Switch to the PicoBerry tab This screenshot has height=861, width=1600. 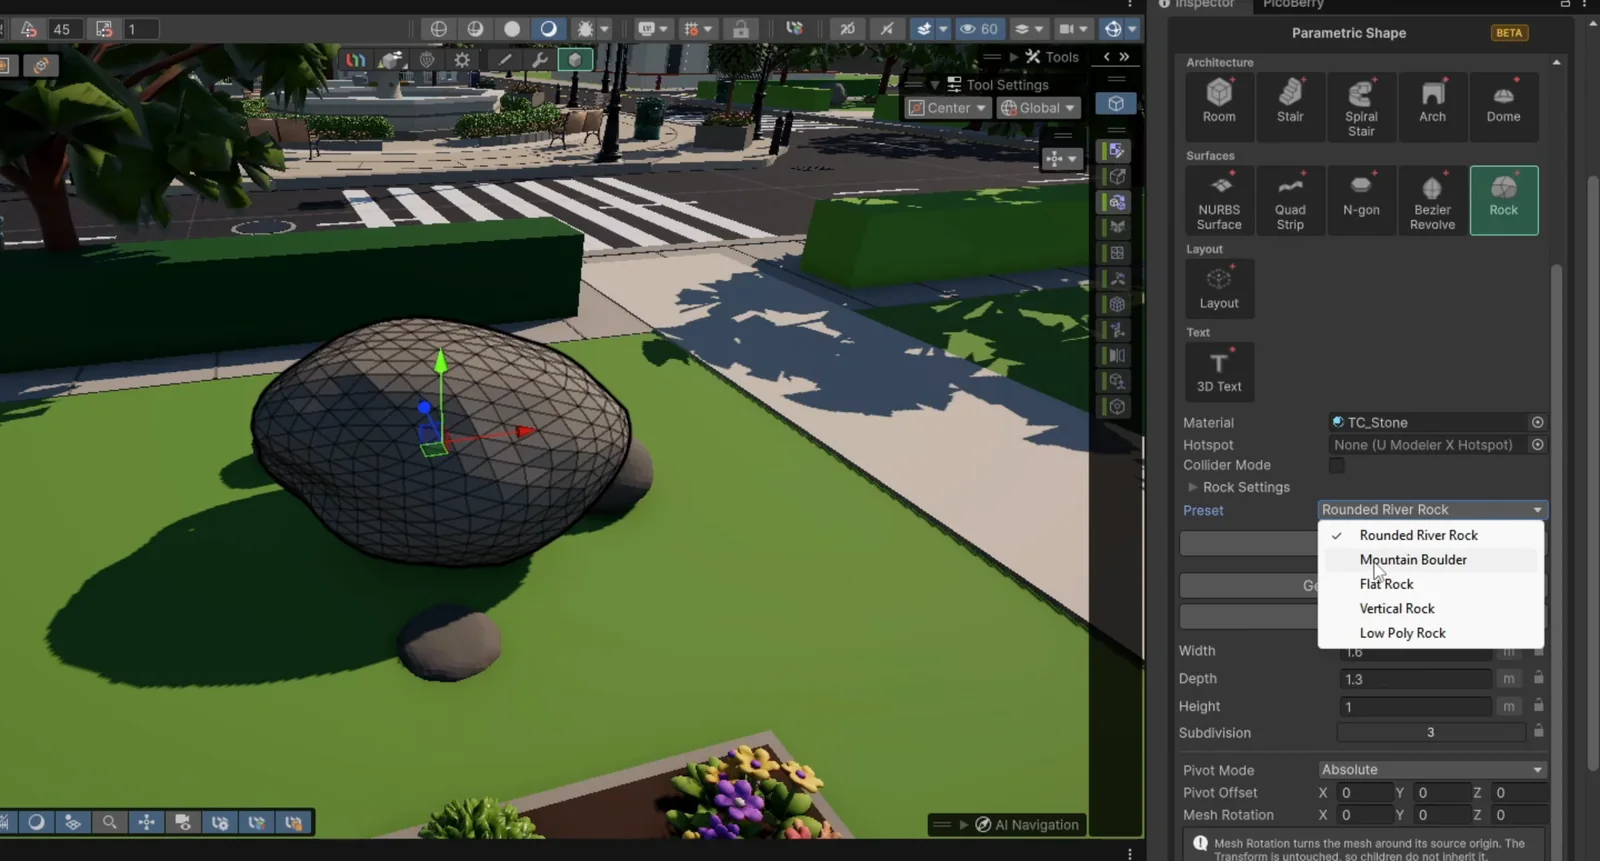coord(1293,4)
